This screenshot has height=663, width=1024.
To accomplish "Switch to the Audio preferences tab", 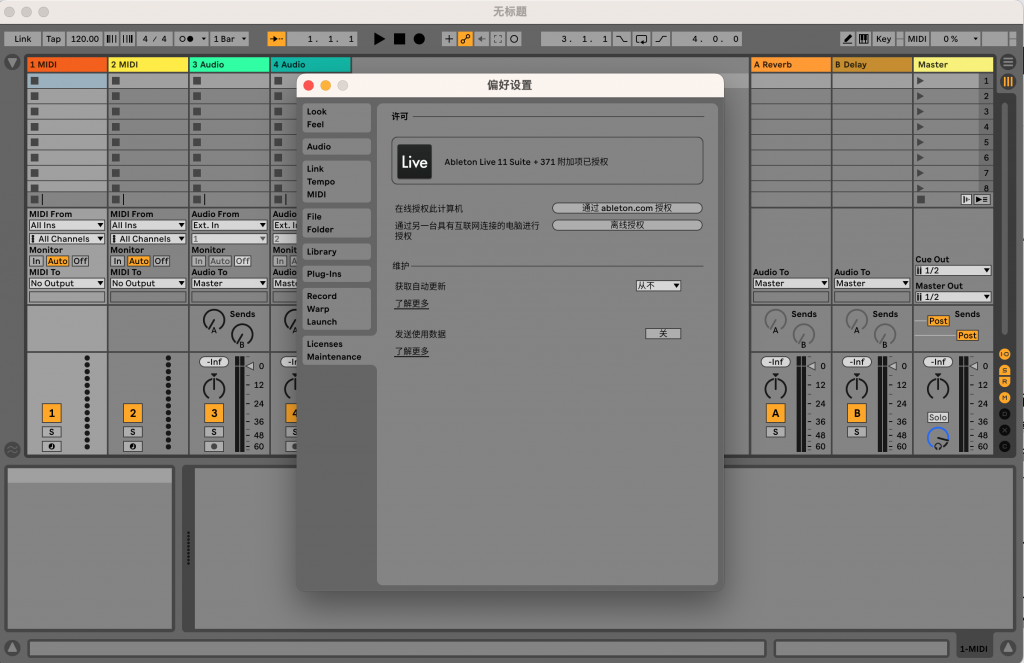I will point(336,146).
